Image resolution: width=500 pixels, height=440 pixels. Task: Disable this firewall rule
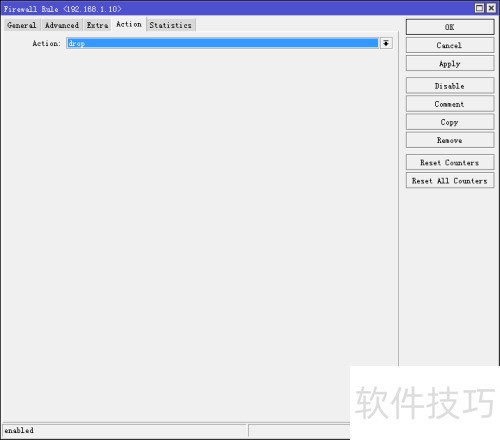pyautogui.click(x=450, y=86)
